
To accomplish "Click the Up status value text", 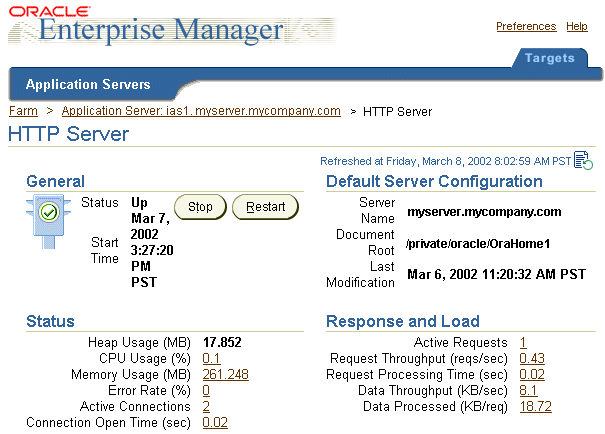I will pos(139,203).
